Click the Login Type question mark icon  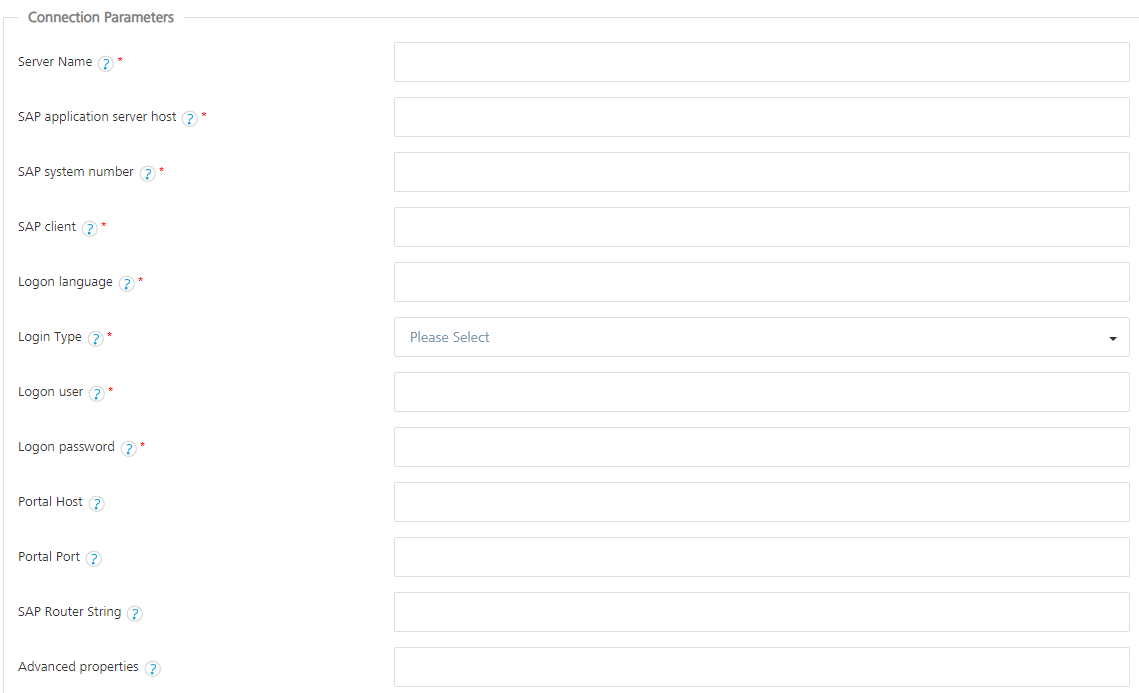(95, 337)
